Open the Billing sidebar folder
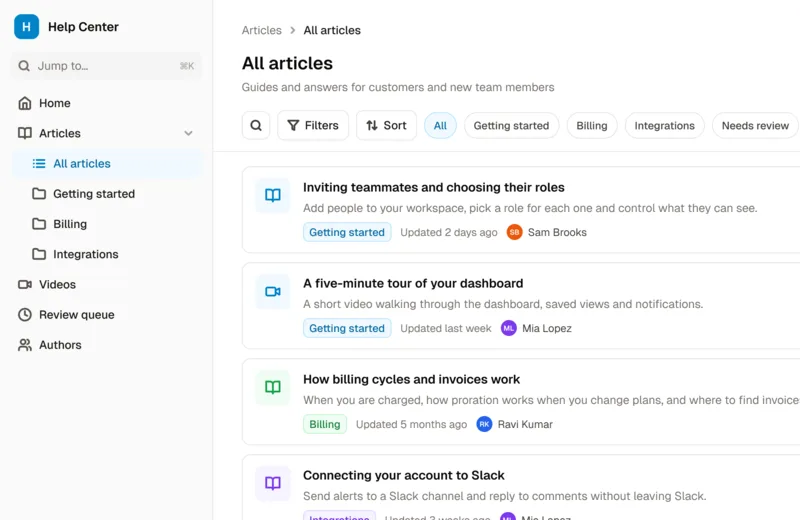 (x=107, y=224)
